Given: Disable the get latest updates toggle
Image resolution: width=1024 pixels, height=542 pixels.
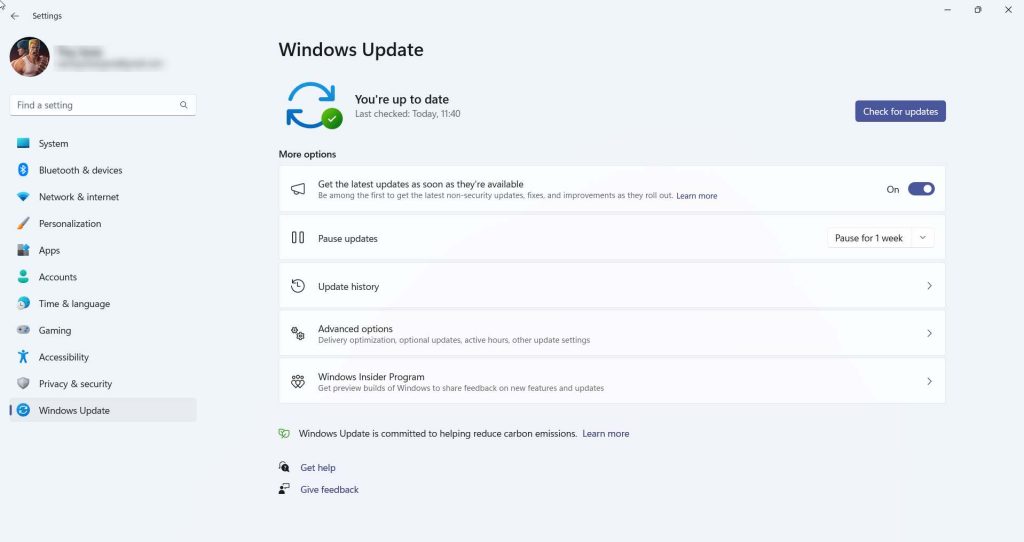Looking at the screenshot, I should coord(921,189).
